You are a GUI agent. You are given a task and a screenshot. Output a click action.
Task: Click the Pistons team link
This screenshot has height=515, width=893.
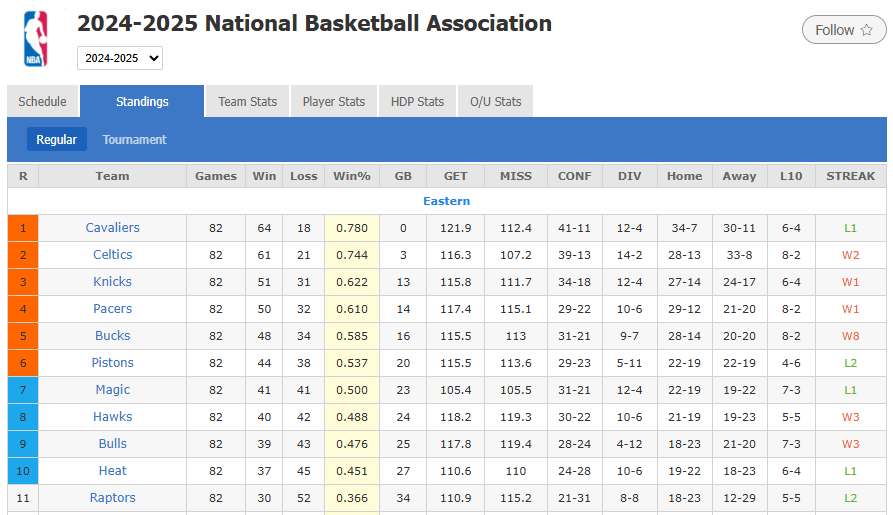(x=112, y=363)
